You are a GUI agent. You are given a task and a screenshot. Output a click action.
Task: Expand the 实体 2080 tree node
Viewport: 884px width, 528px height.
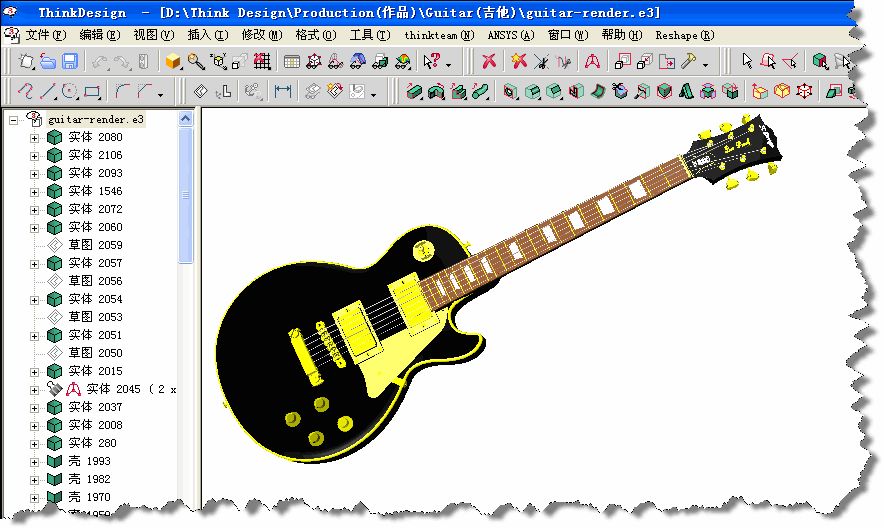(x=34, y=137)
